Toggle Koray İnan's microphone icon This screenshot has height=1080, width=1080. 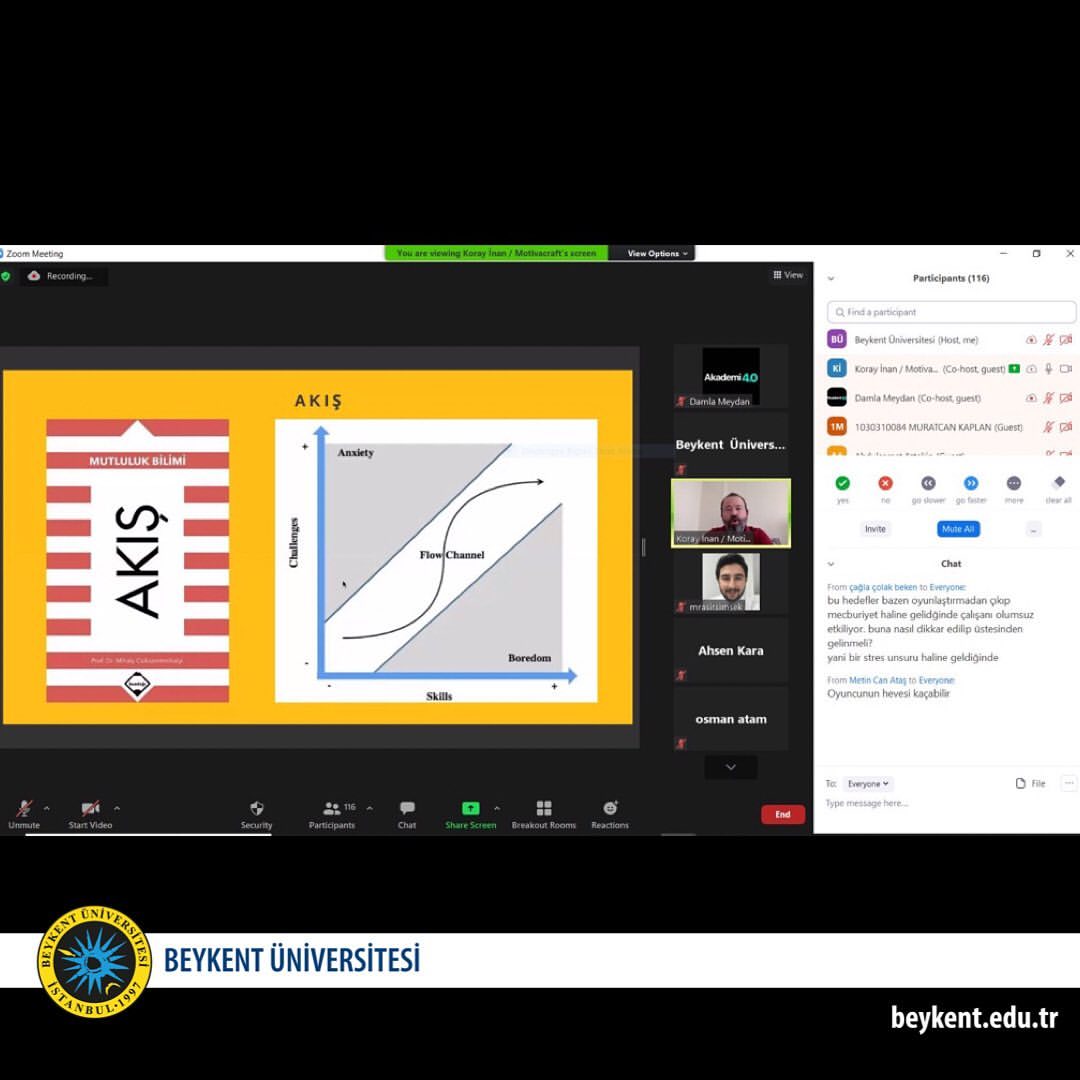pos(1048,368)
